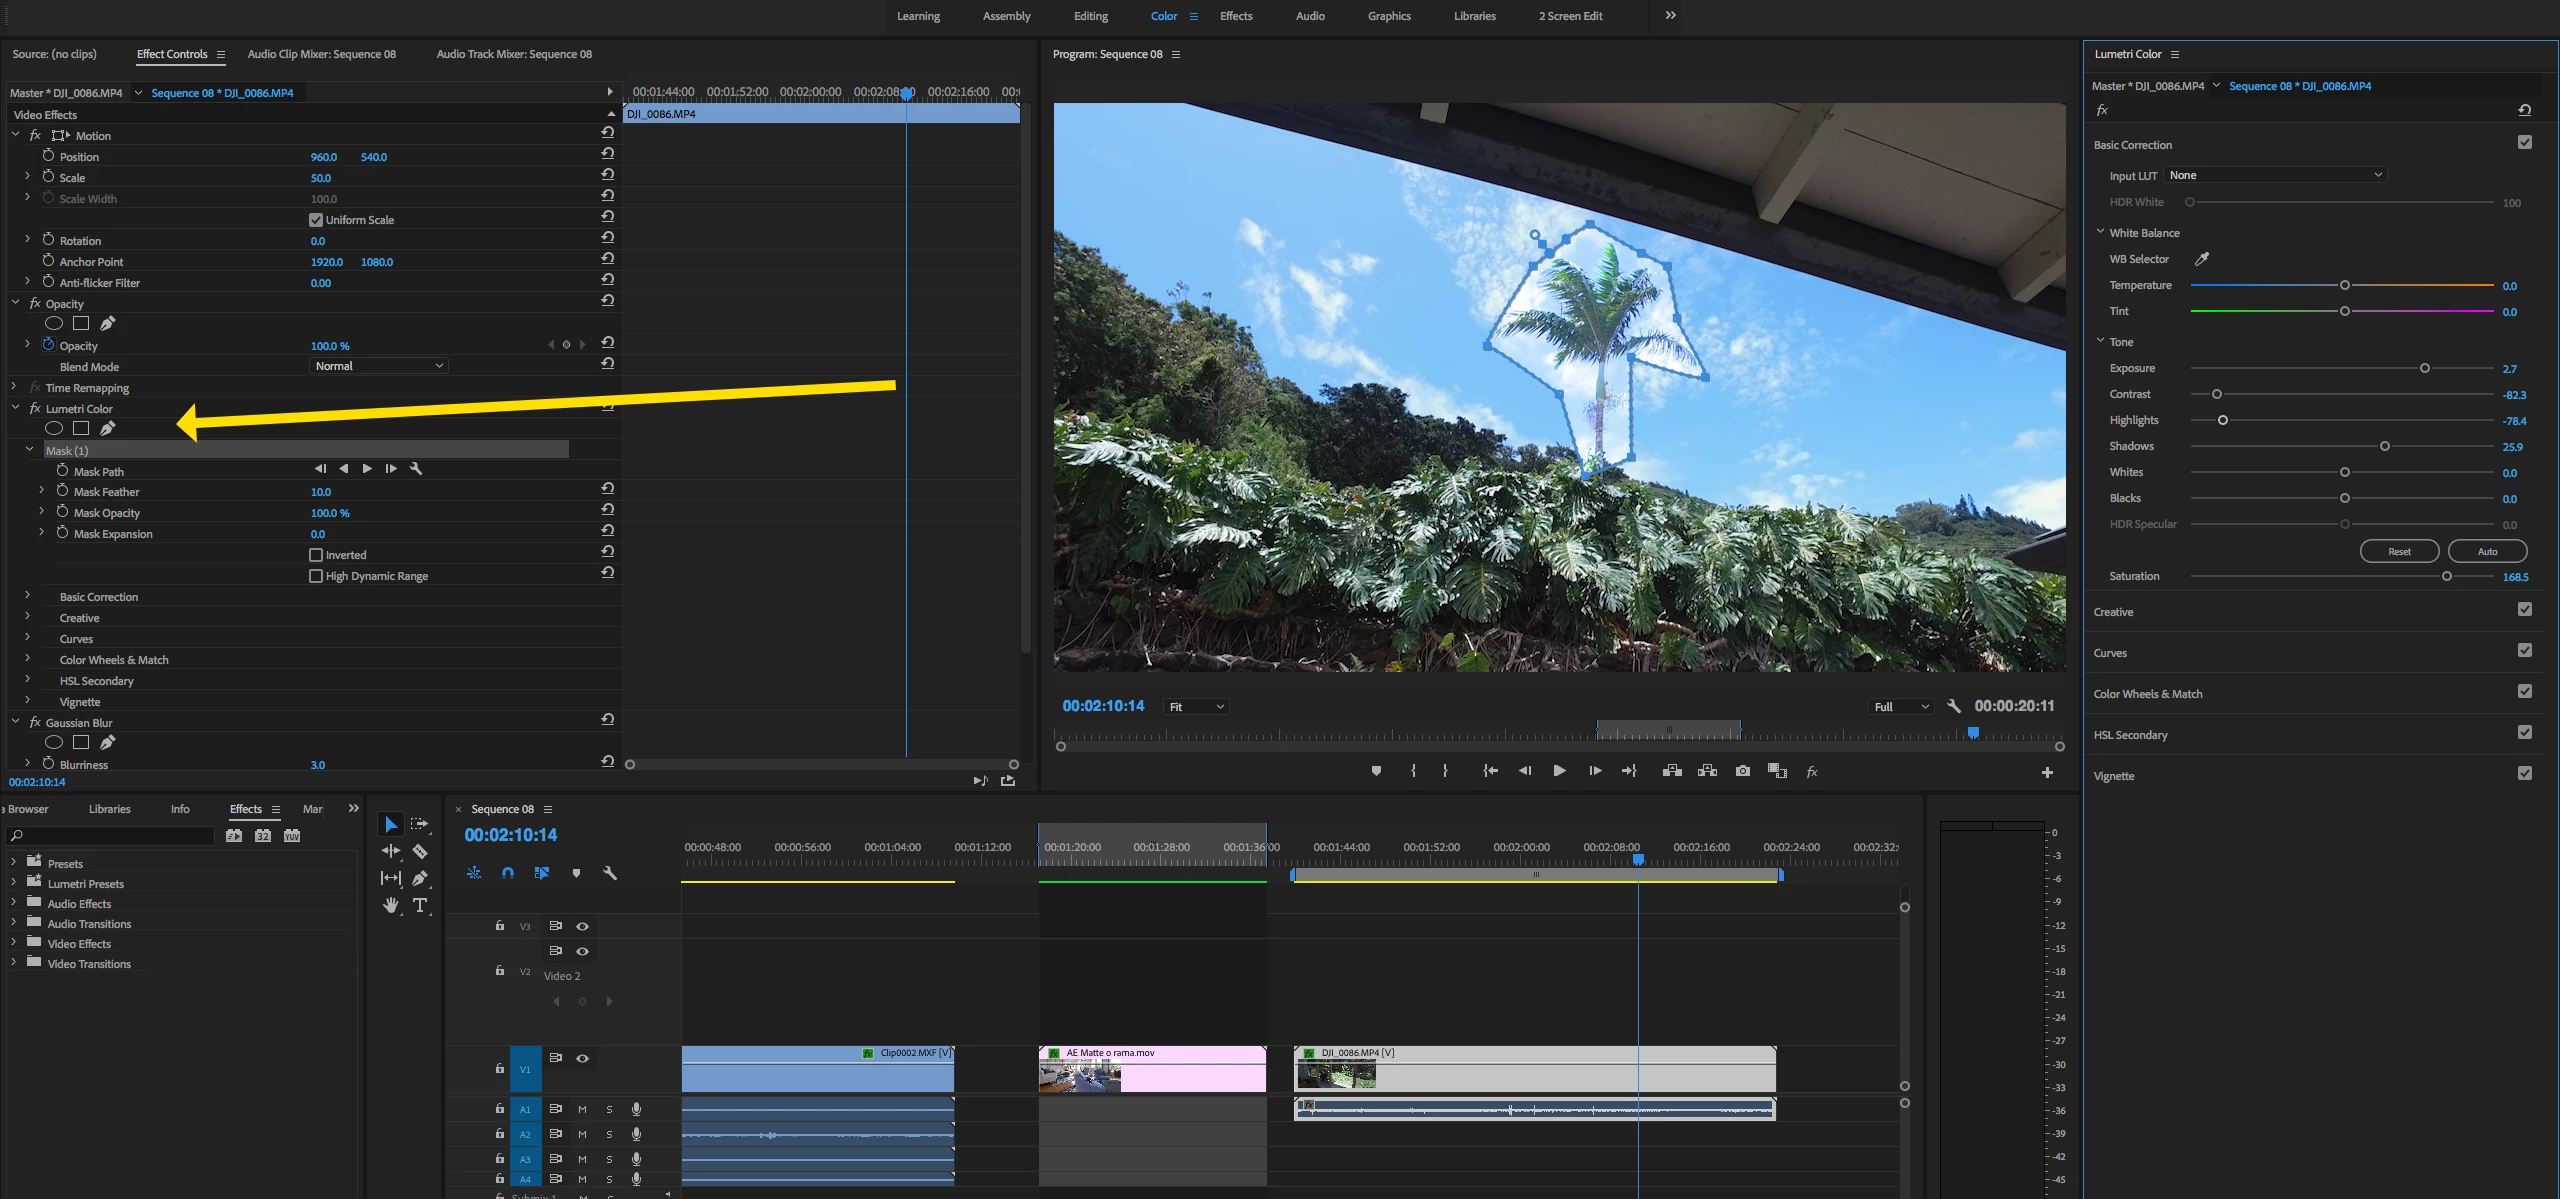This screenshot has height=1199, width=2560.
Task: Click the Reset tone button
Action: point(2399,551)
